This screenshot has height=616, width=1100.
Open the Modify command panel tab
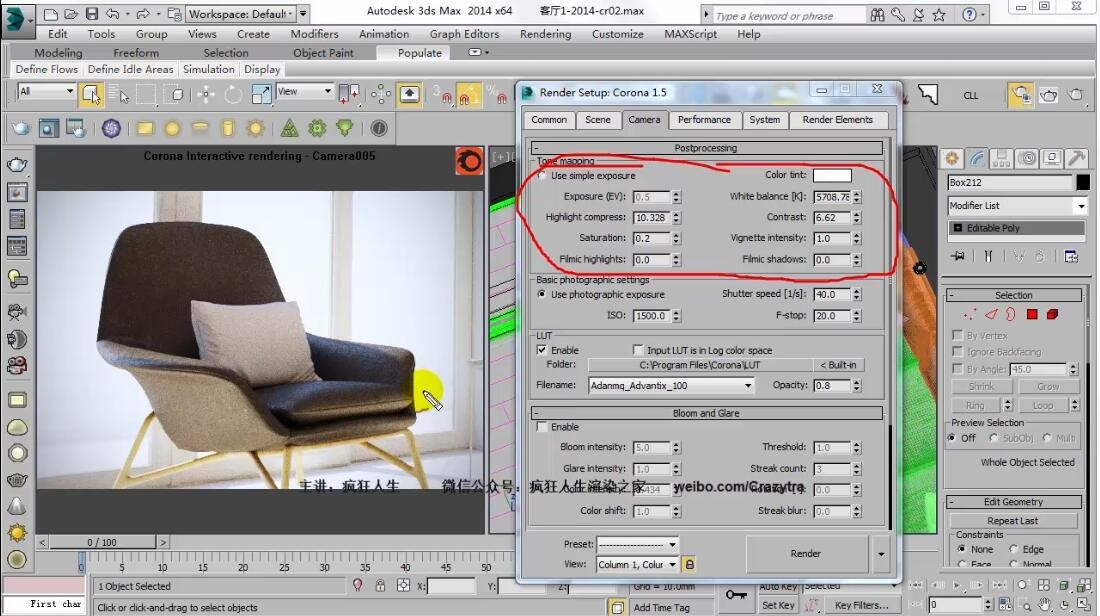tap(977, 159)
